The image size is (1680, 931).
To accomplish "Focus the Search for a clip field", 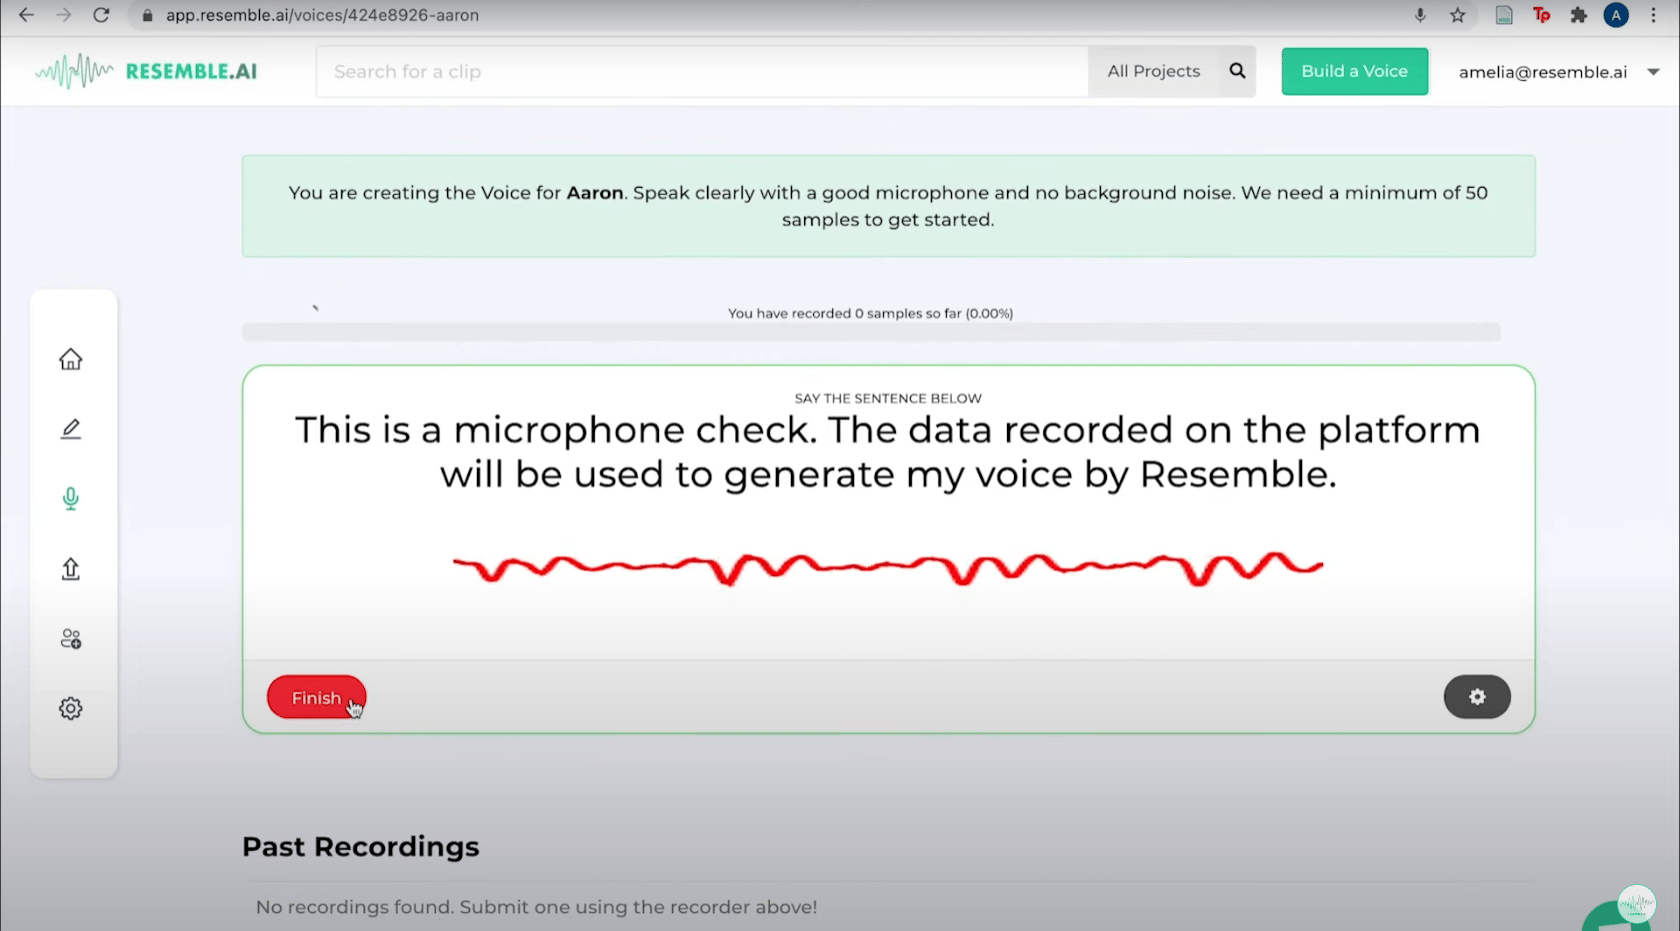I will pyautogui.click(x=702, y=71).
